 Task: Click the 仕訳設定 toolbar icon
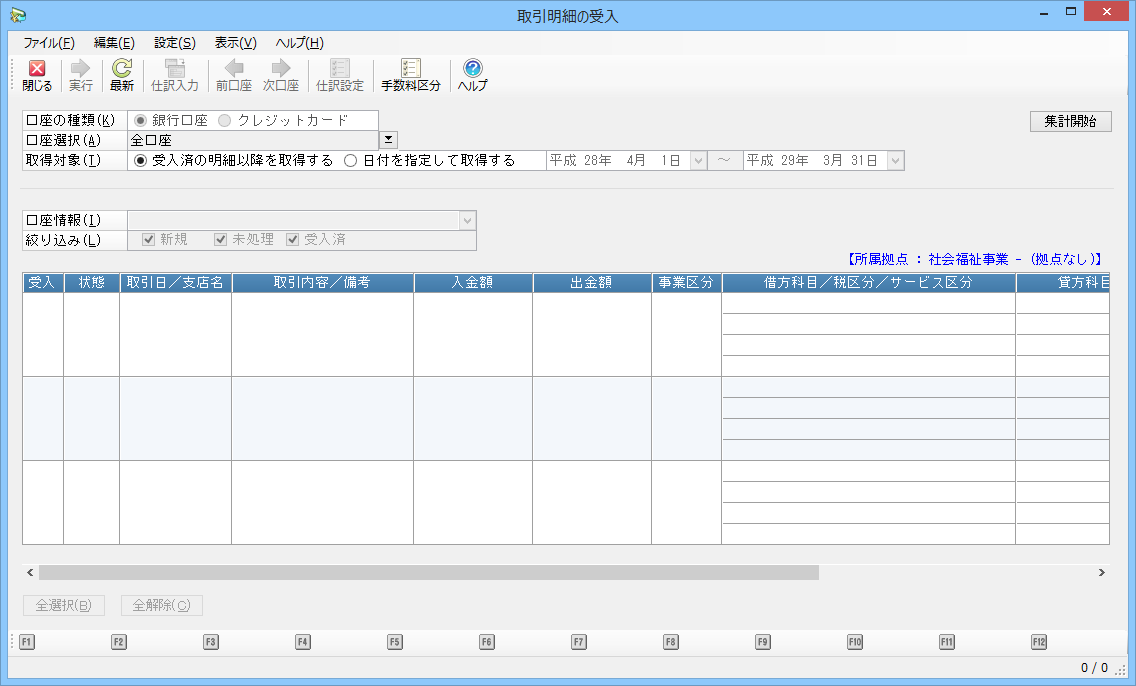pyautogui.click(x=340, y=75)
